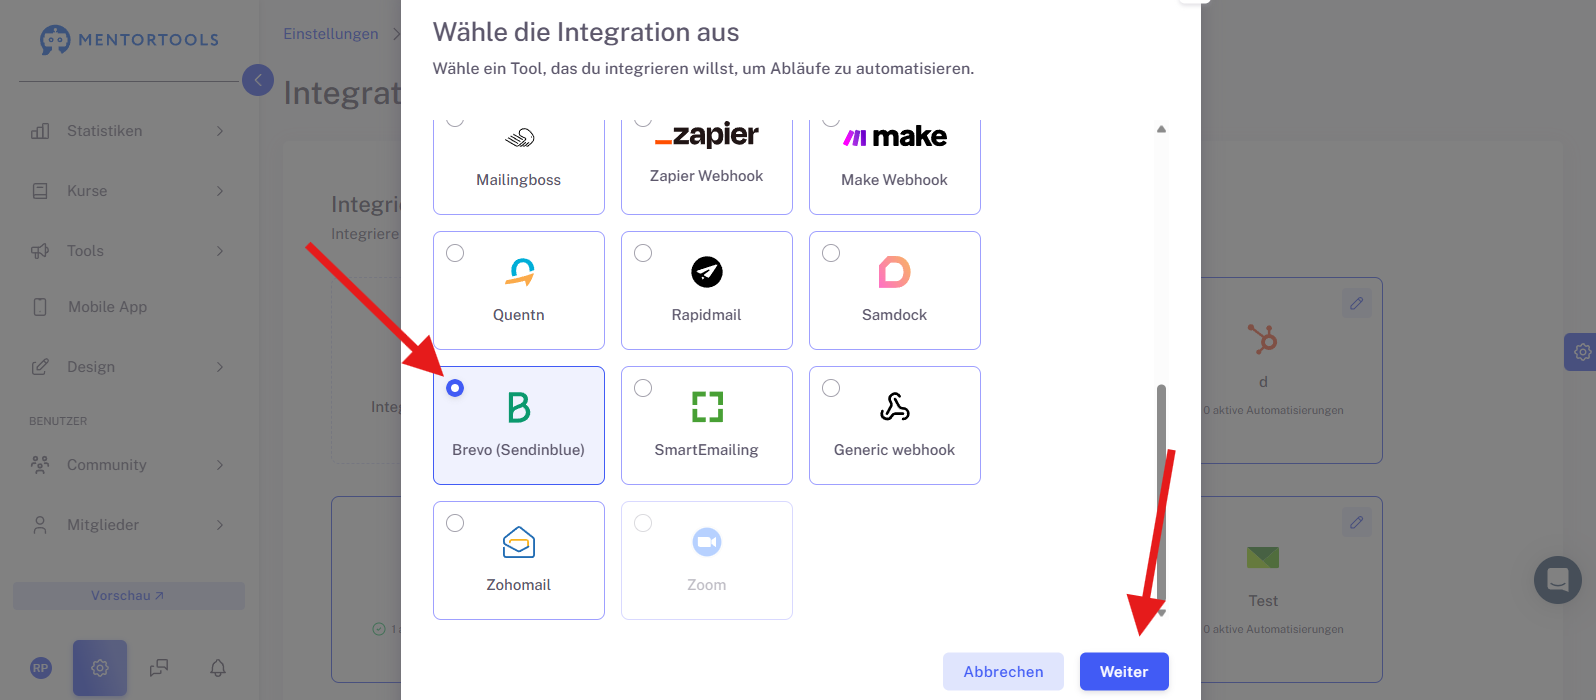The image size is (1596, 700).
Task: Open Mitglieder in the sidebar
Action: point(129,525)
